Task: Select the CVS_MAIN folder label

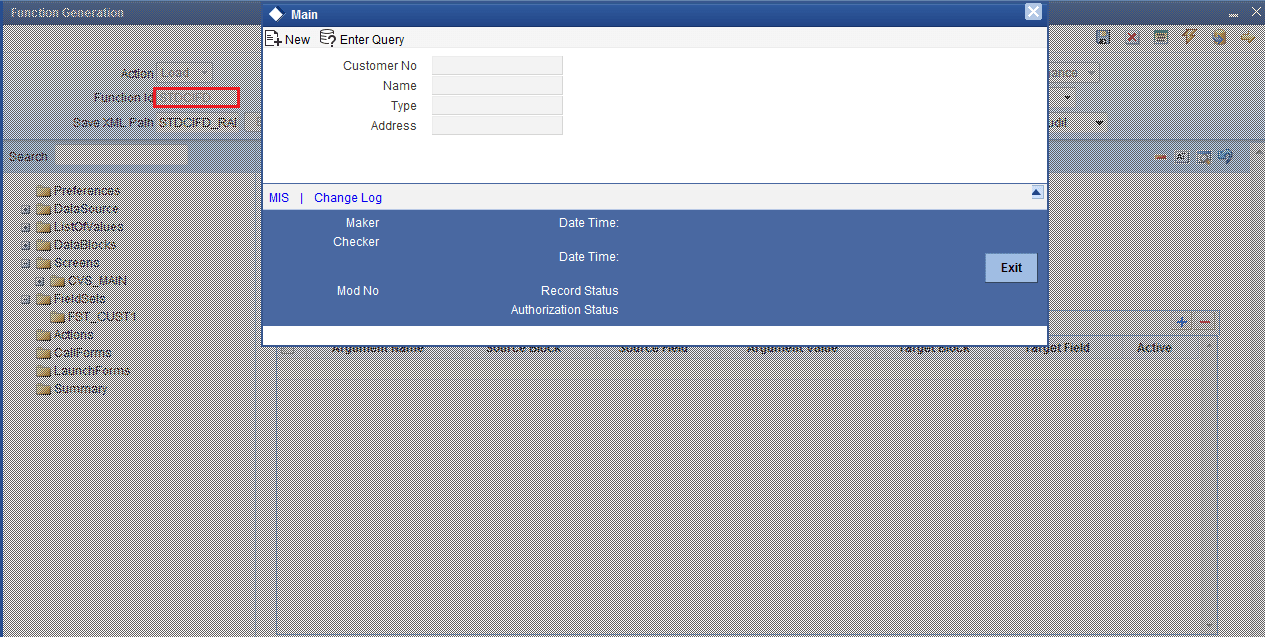Action: coord(97,281)
